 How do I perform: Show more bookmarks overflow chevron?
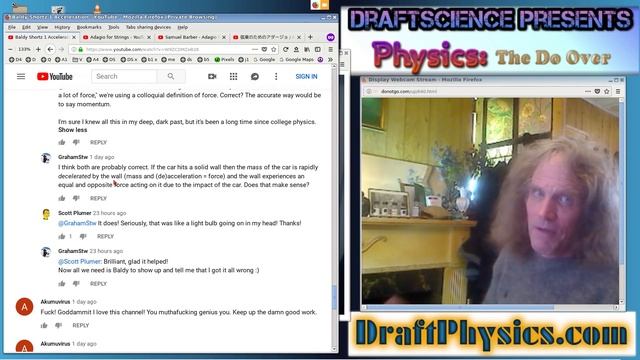tap(331, 60)
